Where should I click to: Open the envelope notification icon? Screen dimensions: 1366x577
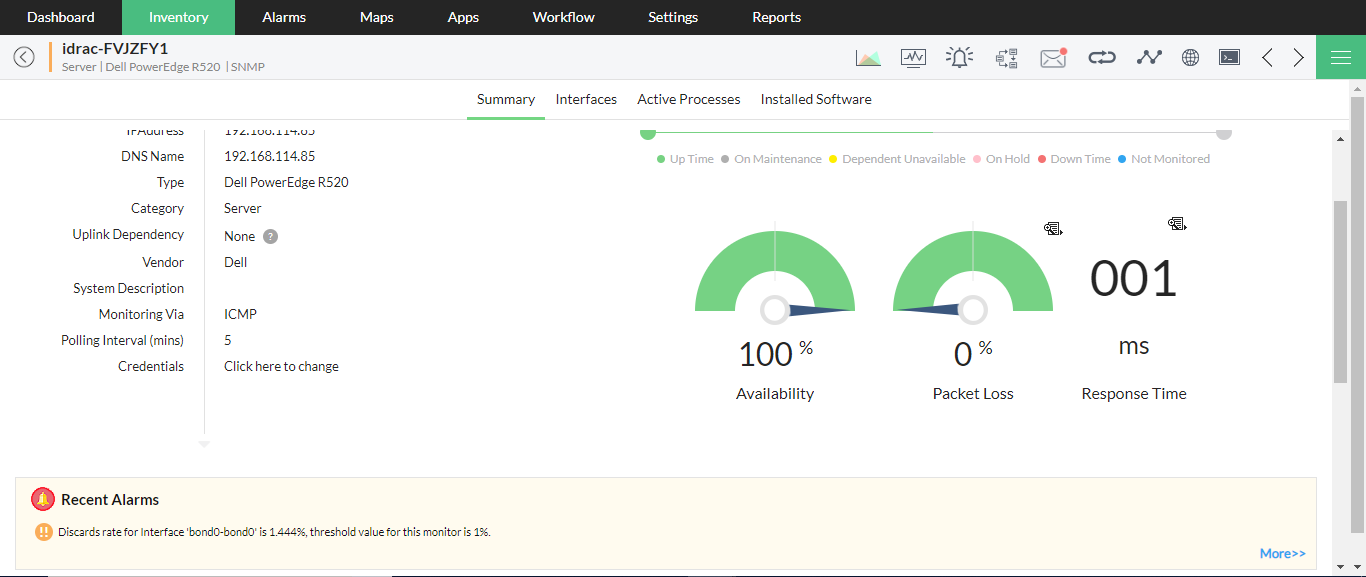[x=1053, y=58]
